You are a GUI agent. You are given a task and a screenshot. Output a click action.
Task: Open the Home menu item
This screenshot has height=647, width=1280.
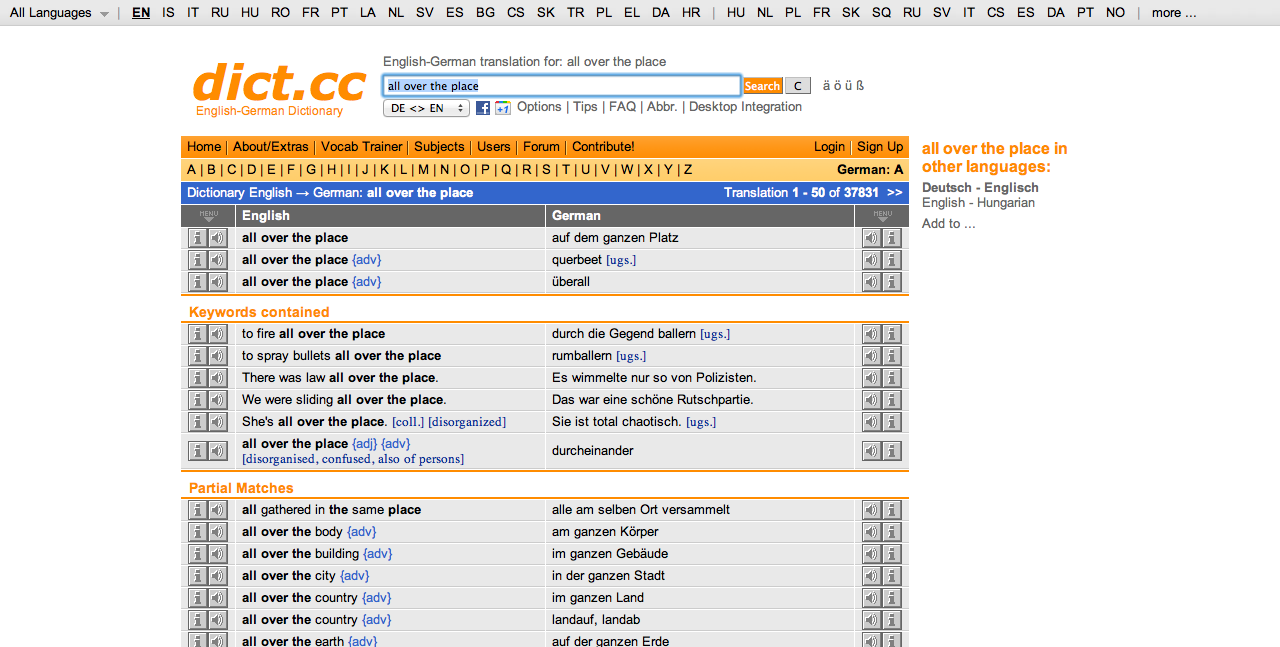click(x=204, y=147)
